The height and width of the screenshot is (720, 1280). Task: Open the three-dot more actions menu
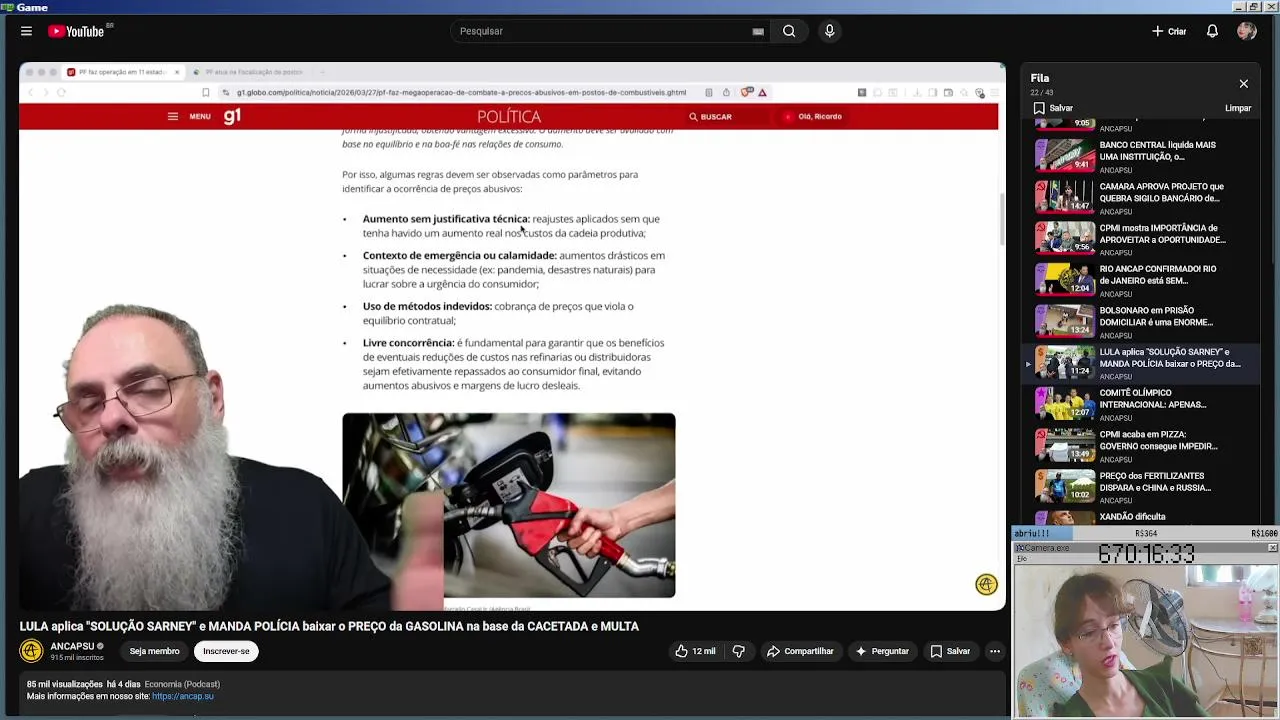[x=994, y=651]
